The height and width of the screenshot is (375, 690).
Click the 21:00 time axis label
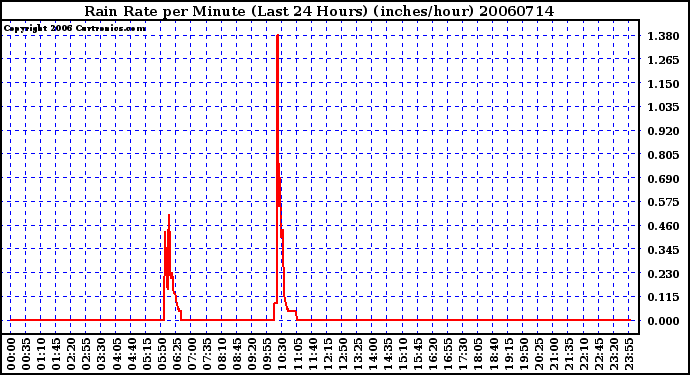click(554, 355)
